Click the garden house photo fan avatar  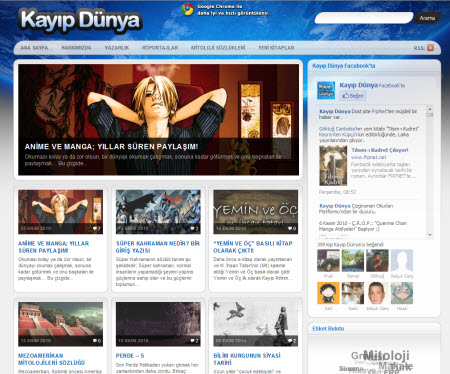[x=353, y=260]
